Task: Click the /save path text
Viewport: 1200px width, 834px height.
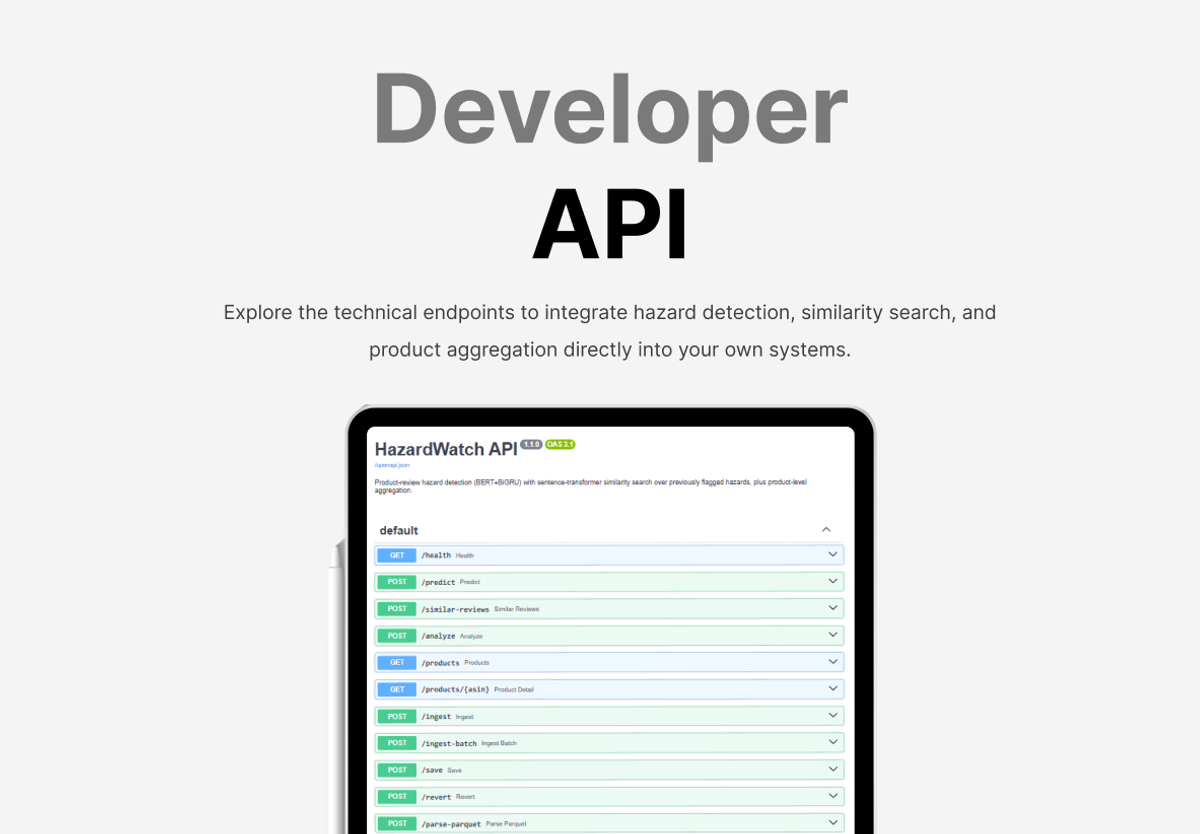Action: tap(432, 771)
